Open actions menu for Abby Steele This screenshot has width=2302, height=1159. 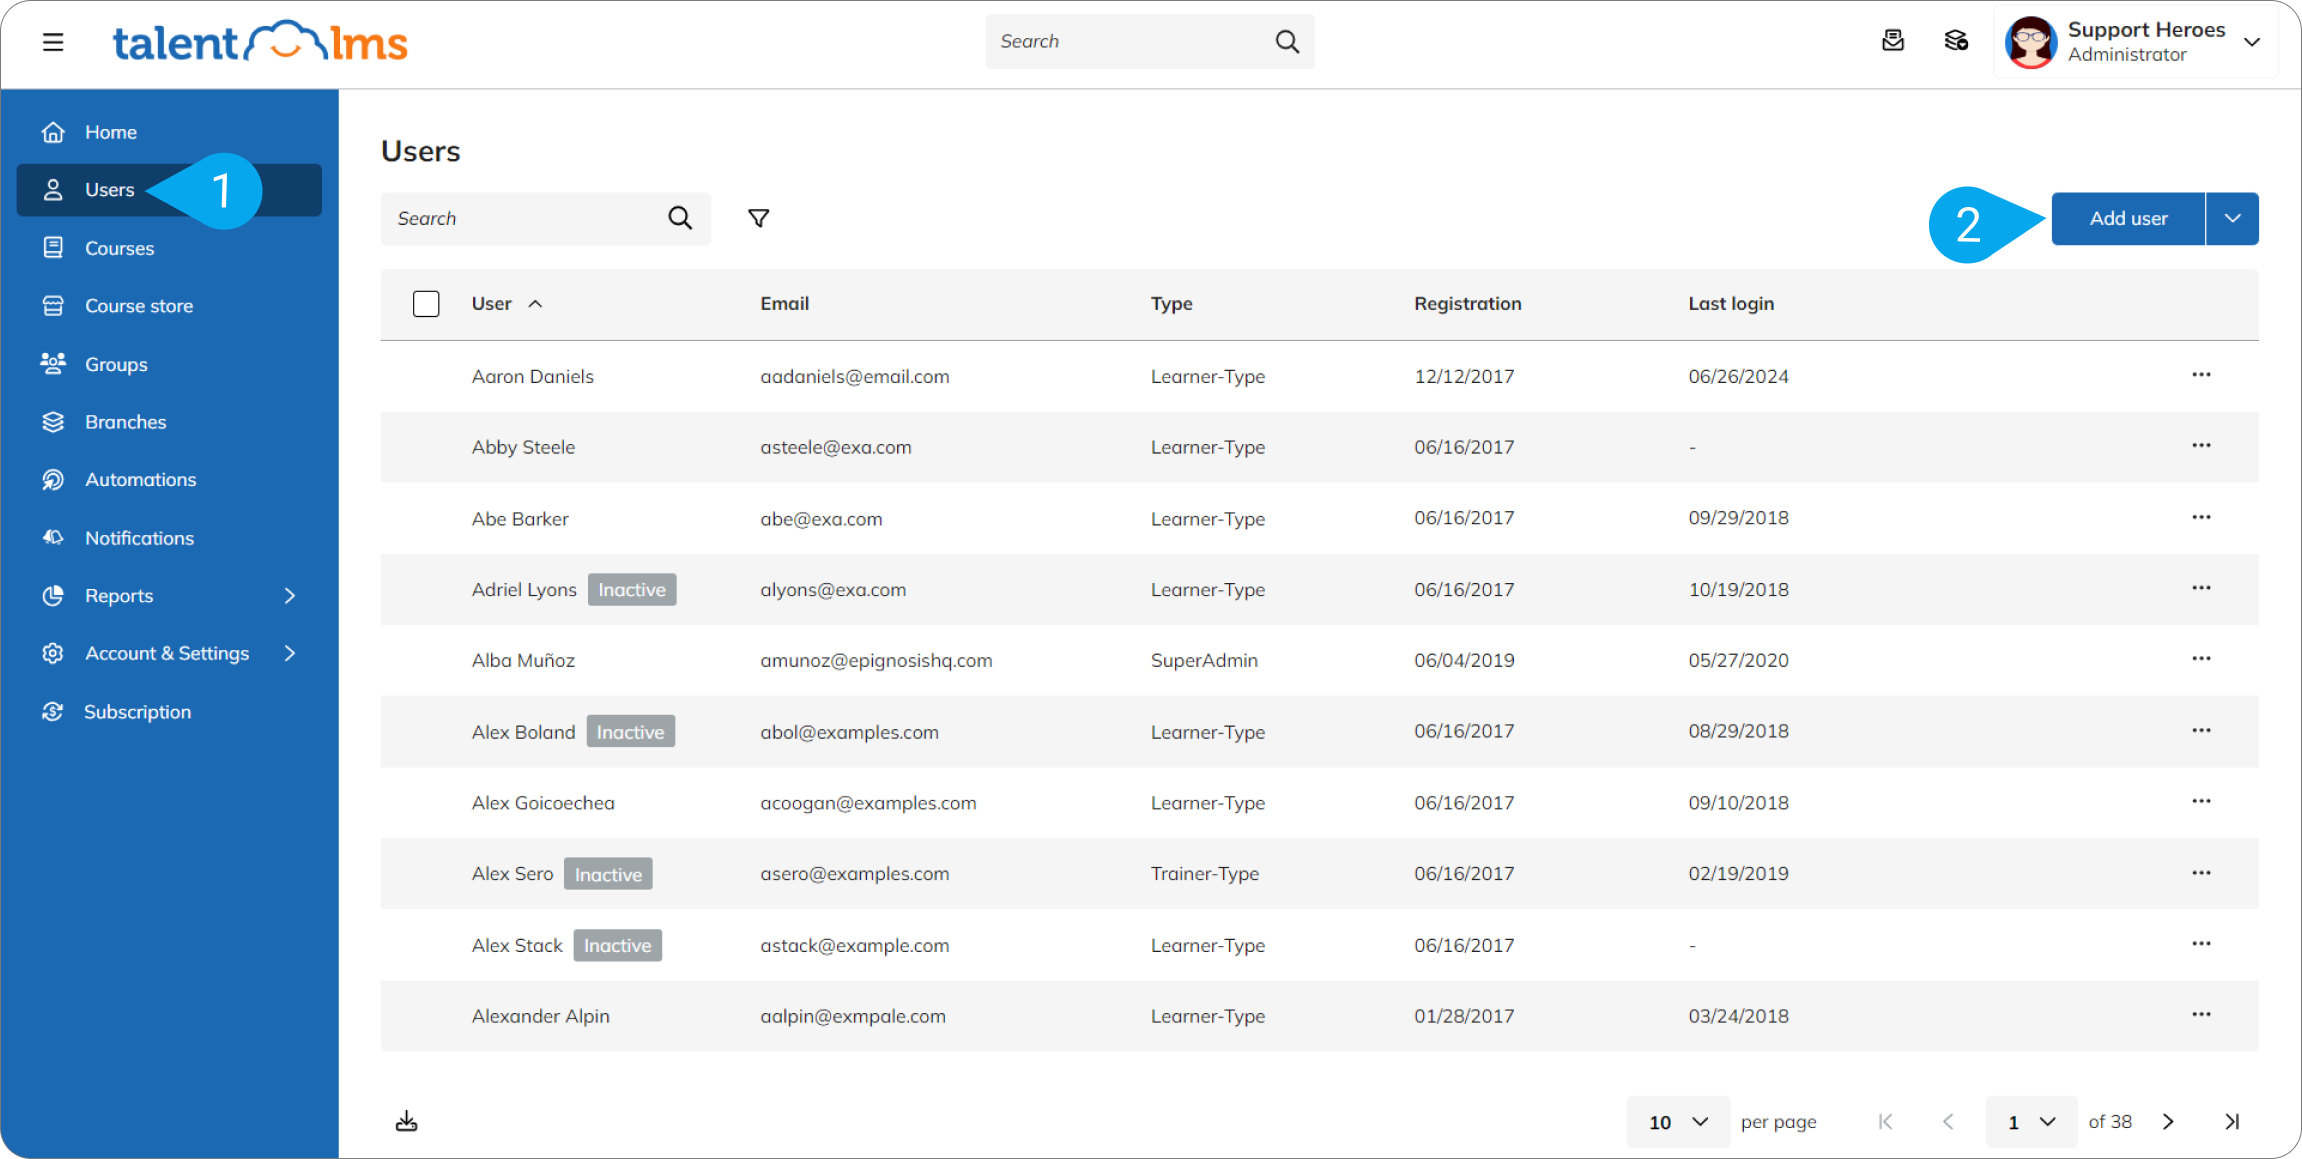tap(2201, 446)
